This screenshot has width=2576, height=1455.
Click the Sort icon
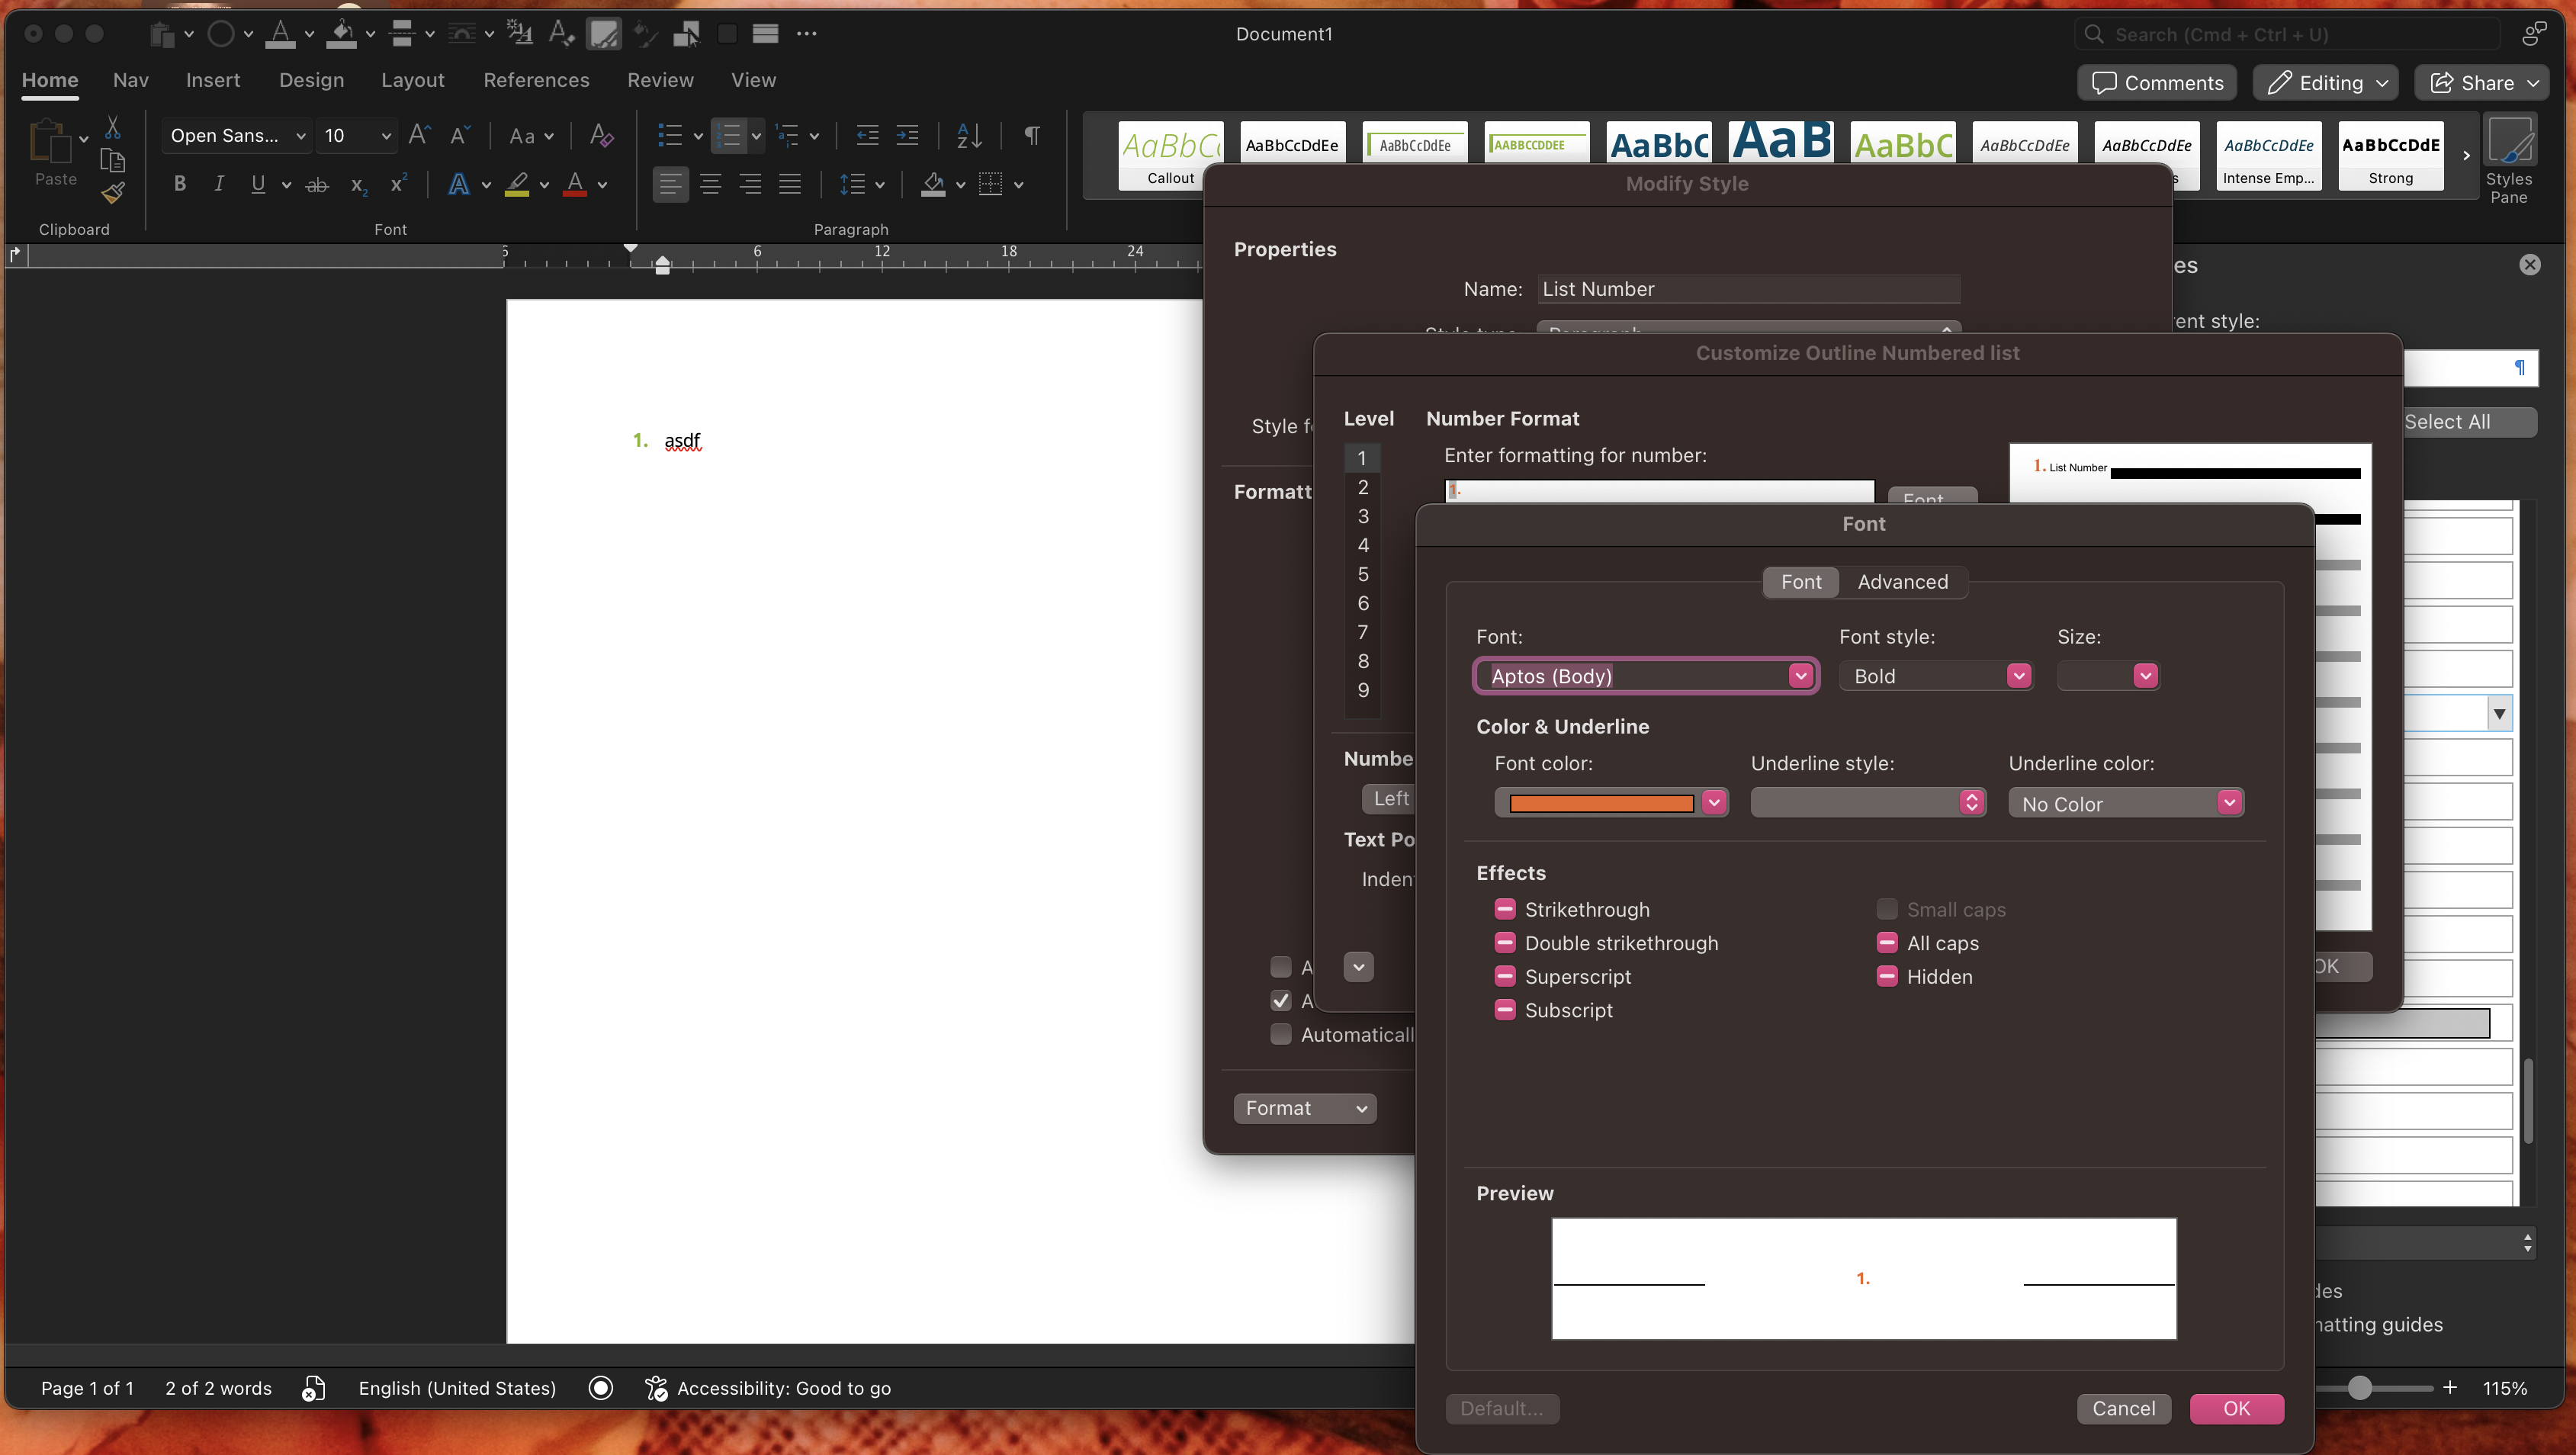coord(969,135)
